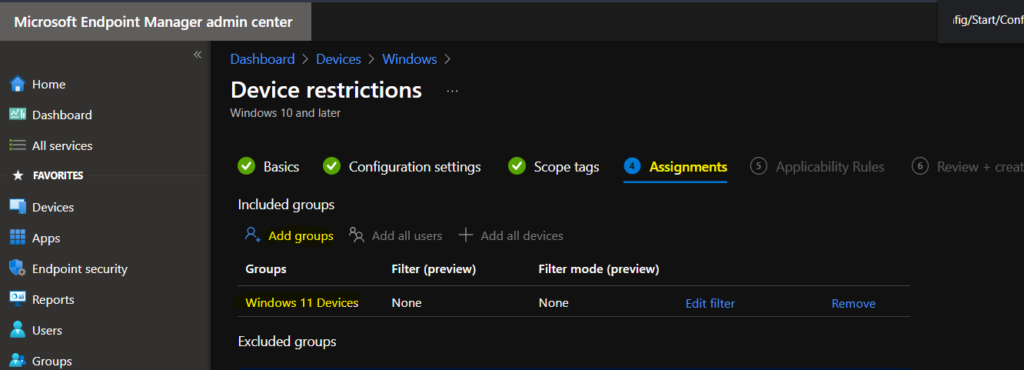Open Apps label in the sidebar
1024x370 pixels.
pyautogui.click(x=46, y=238)
